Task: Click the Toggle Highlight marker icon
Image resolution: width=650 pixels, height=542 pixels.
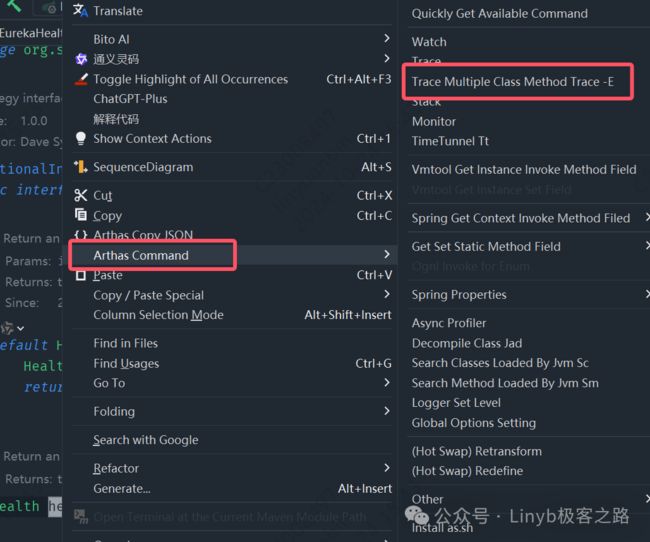Action: pos(81,79)
